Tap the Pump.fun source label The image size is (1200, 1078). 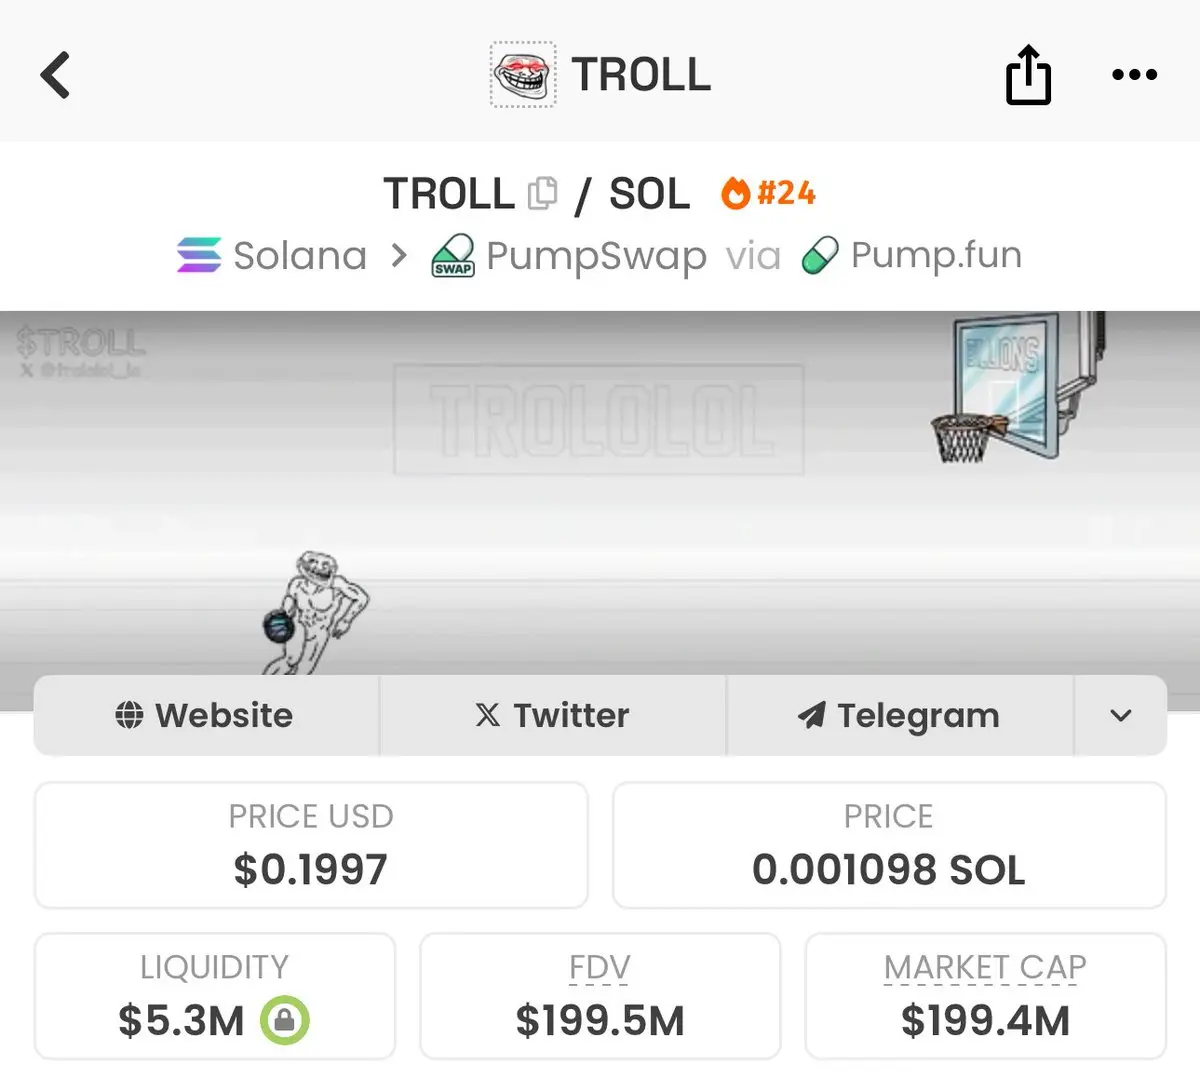[x=936, y=255]
